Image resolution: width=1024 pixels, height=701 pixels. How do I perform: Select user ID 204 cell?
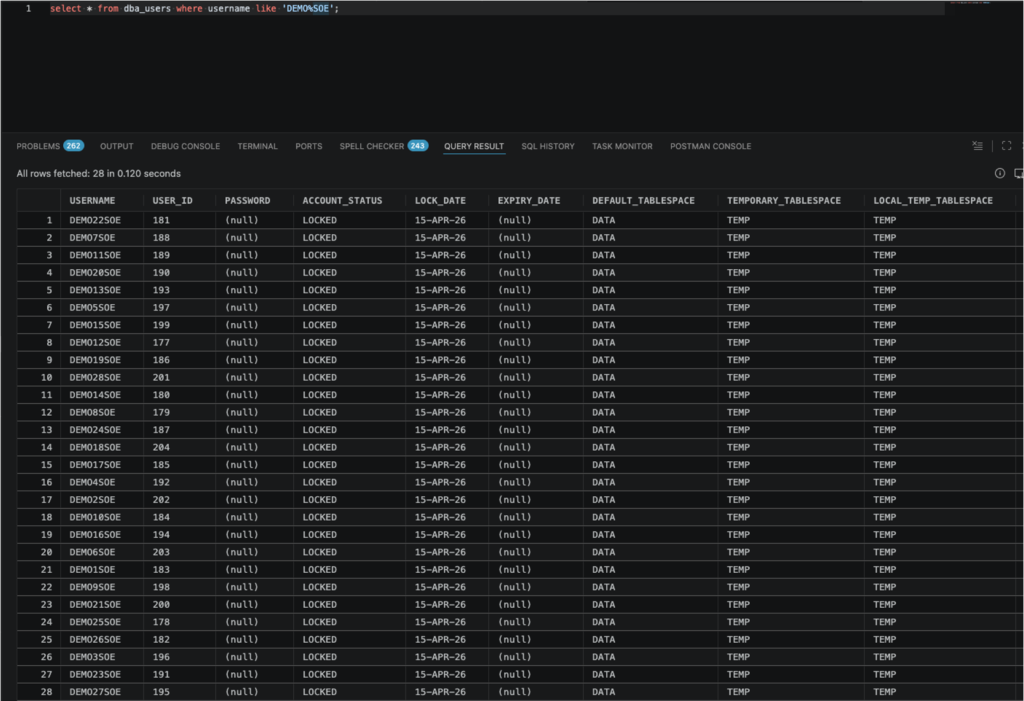[x=180, y=448]
